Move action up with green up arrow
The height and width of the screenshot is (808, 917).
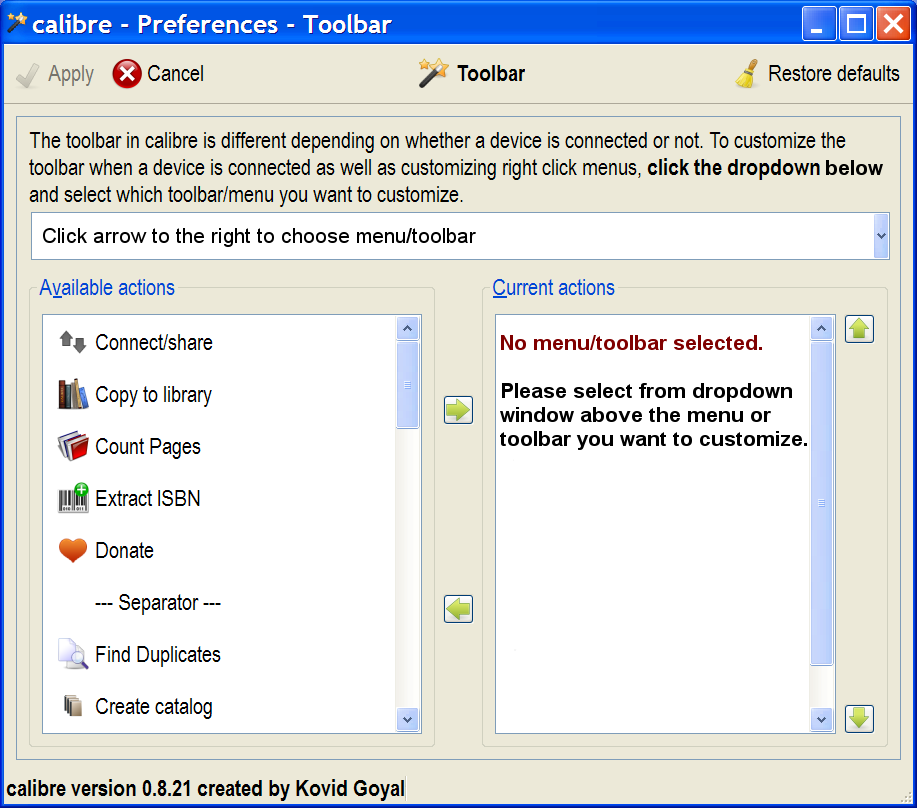click(859, 329)
